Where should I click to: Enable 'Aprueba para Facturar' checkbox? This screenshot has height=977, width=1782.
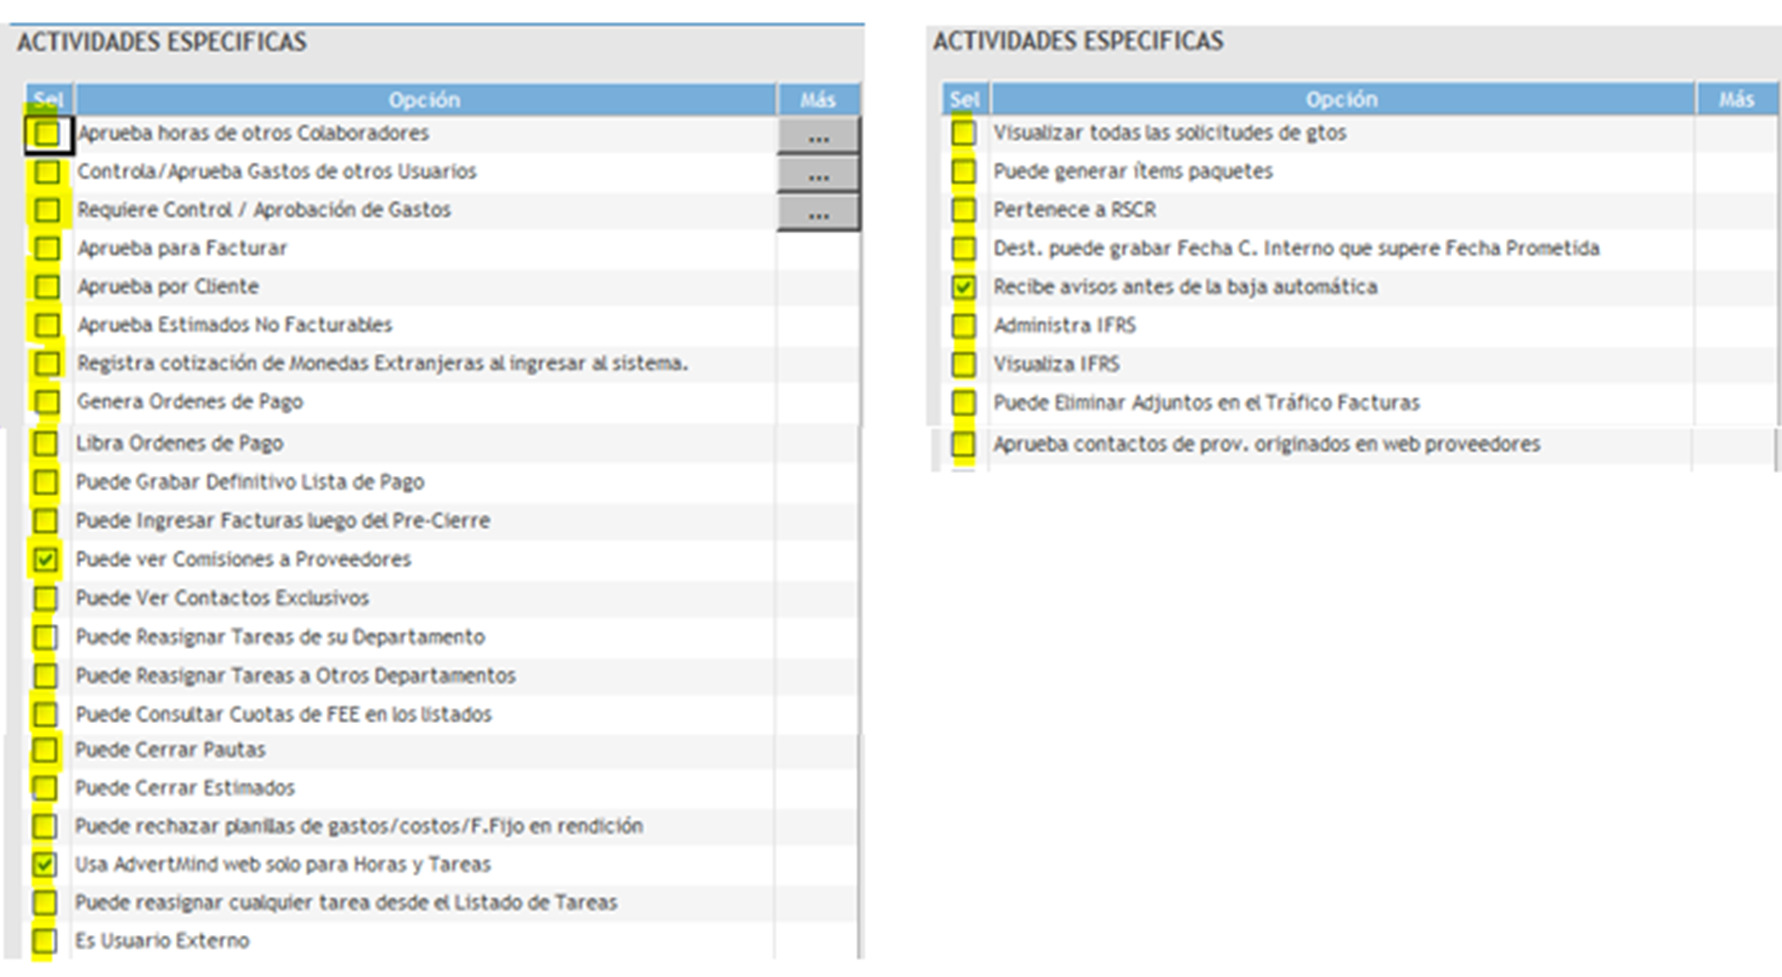[47, 248]
